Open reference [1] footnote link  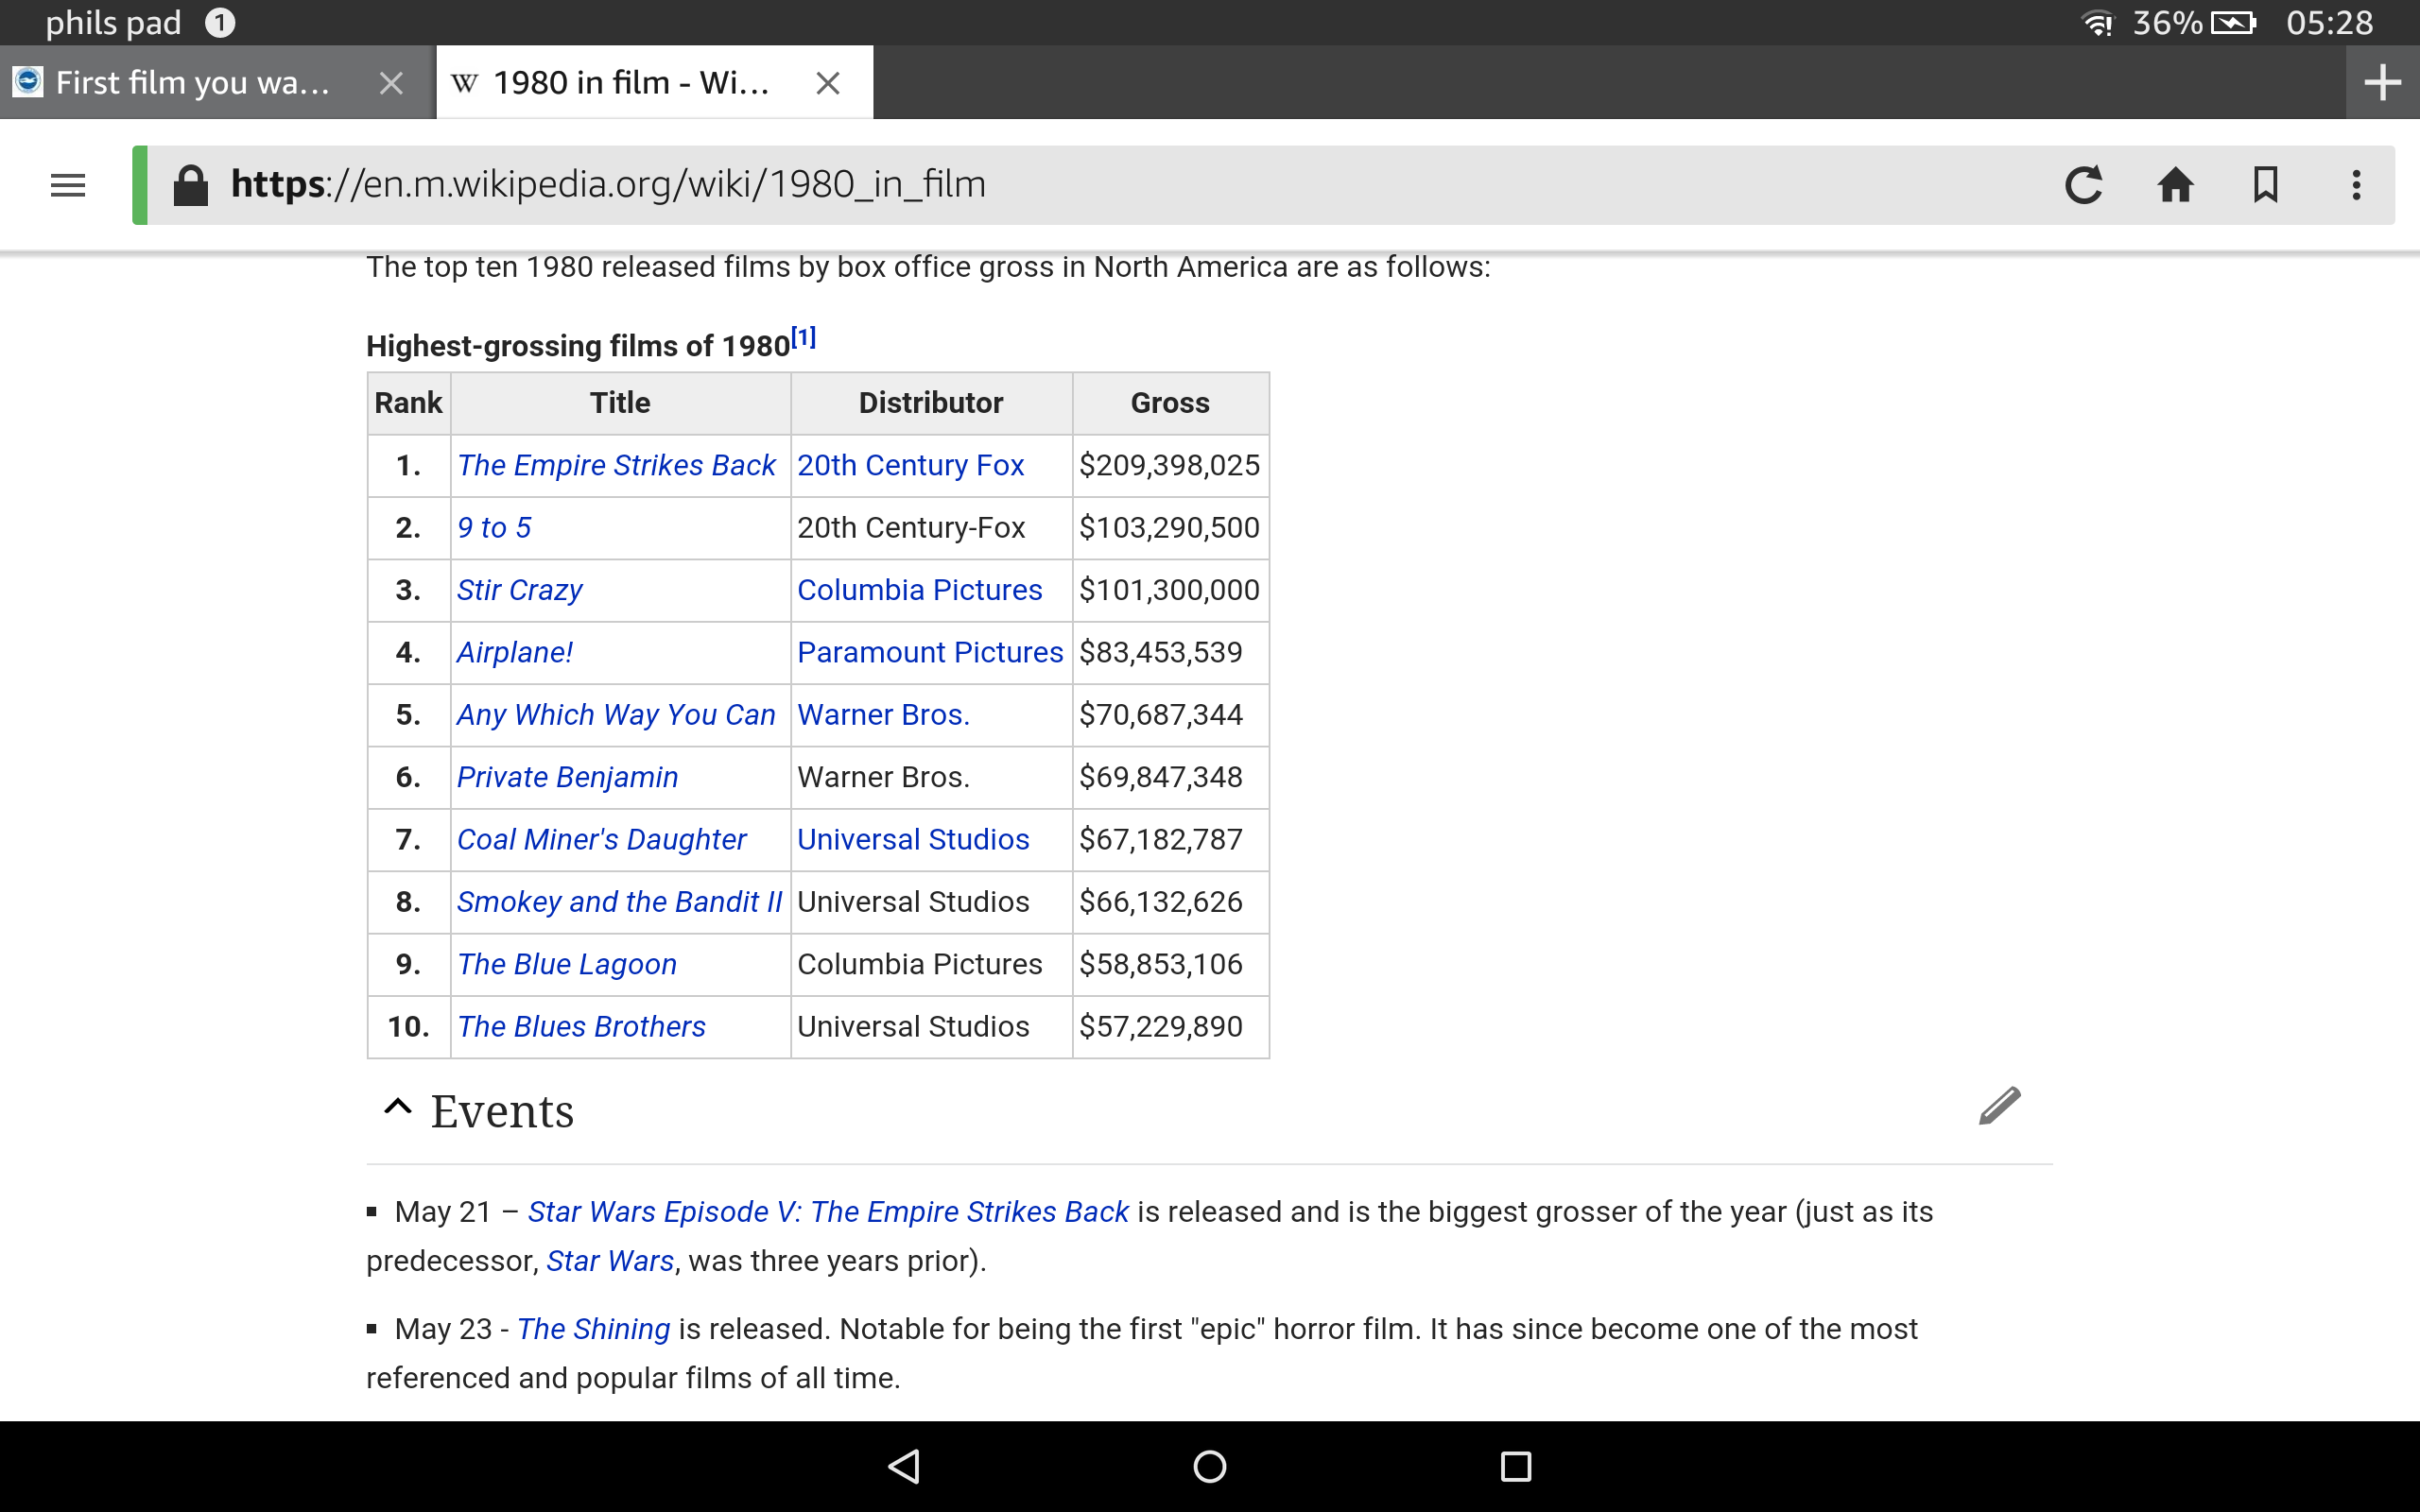click(x=803, y=337)
